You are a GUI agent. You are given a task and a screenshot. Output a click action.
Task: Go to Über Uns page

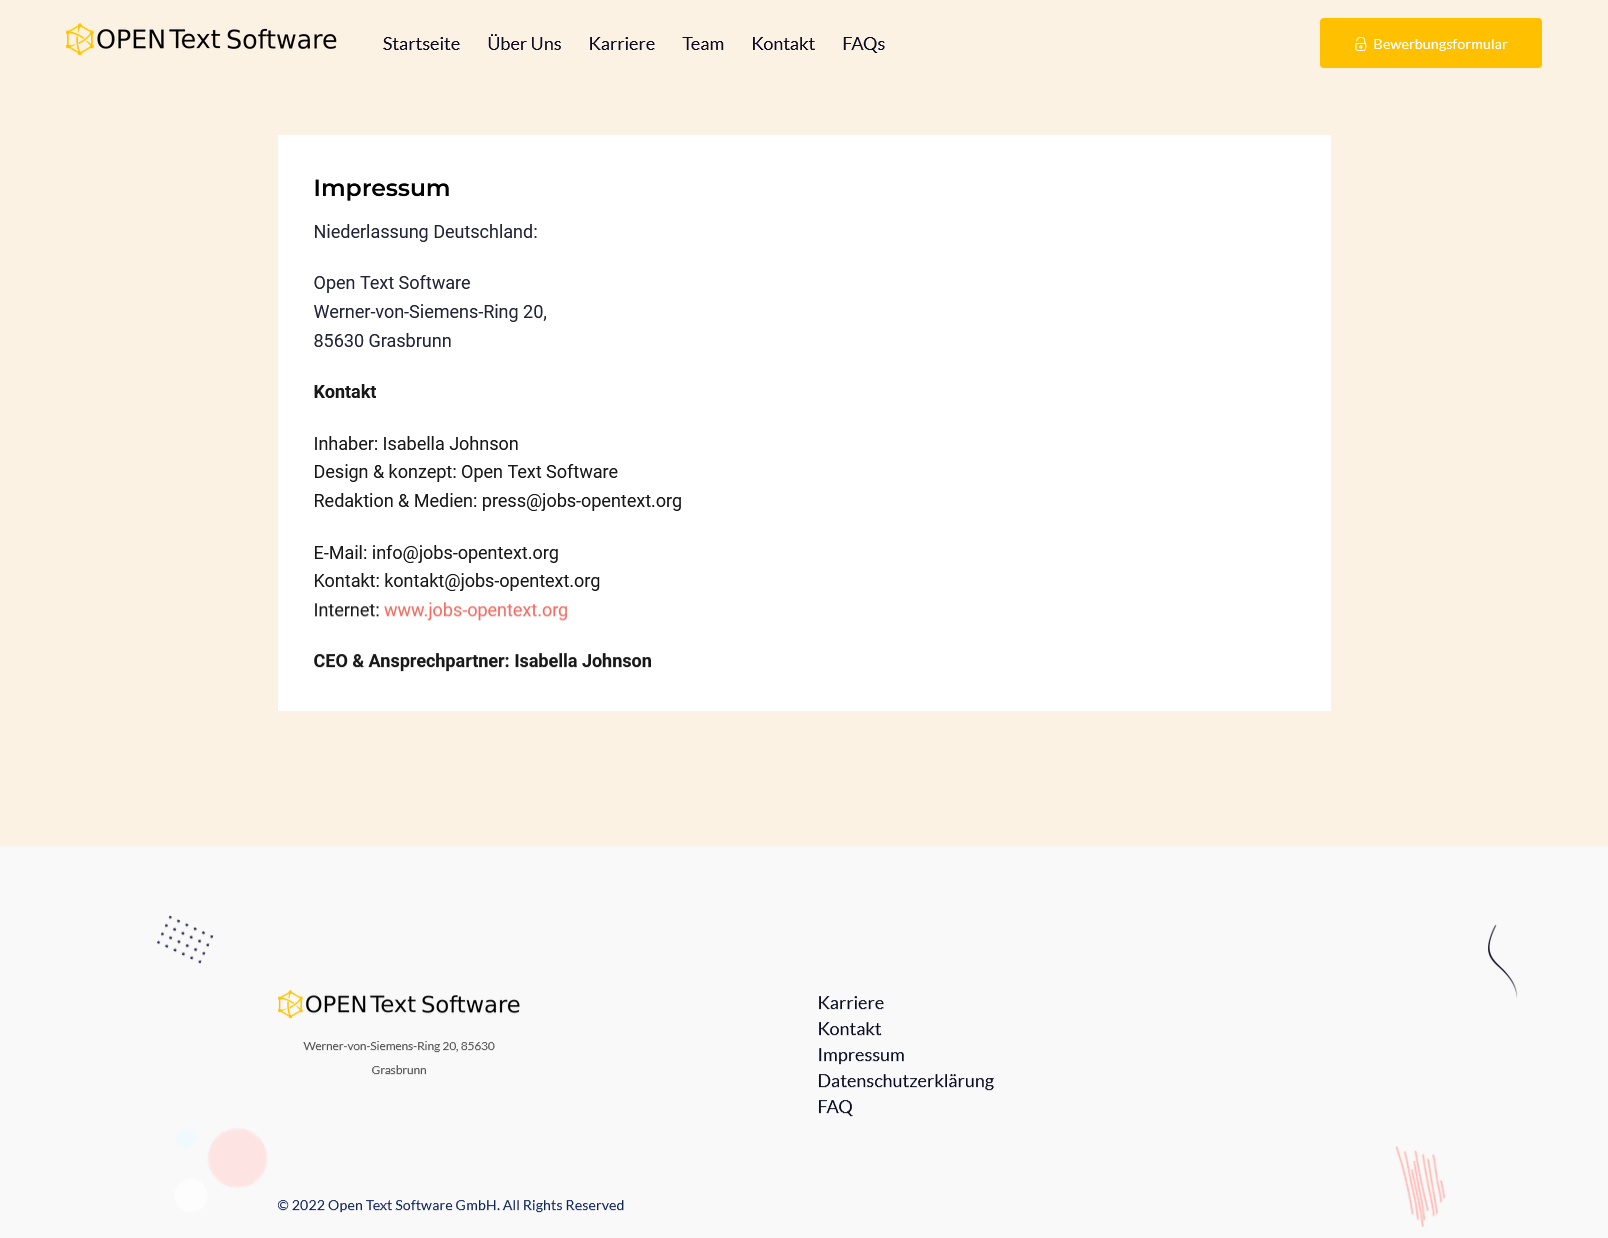[524, 44]
